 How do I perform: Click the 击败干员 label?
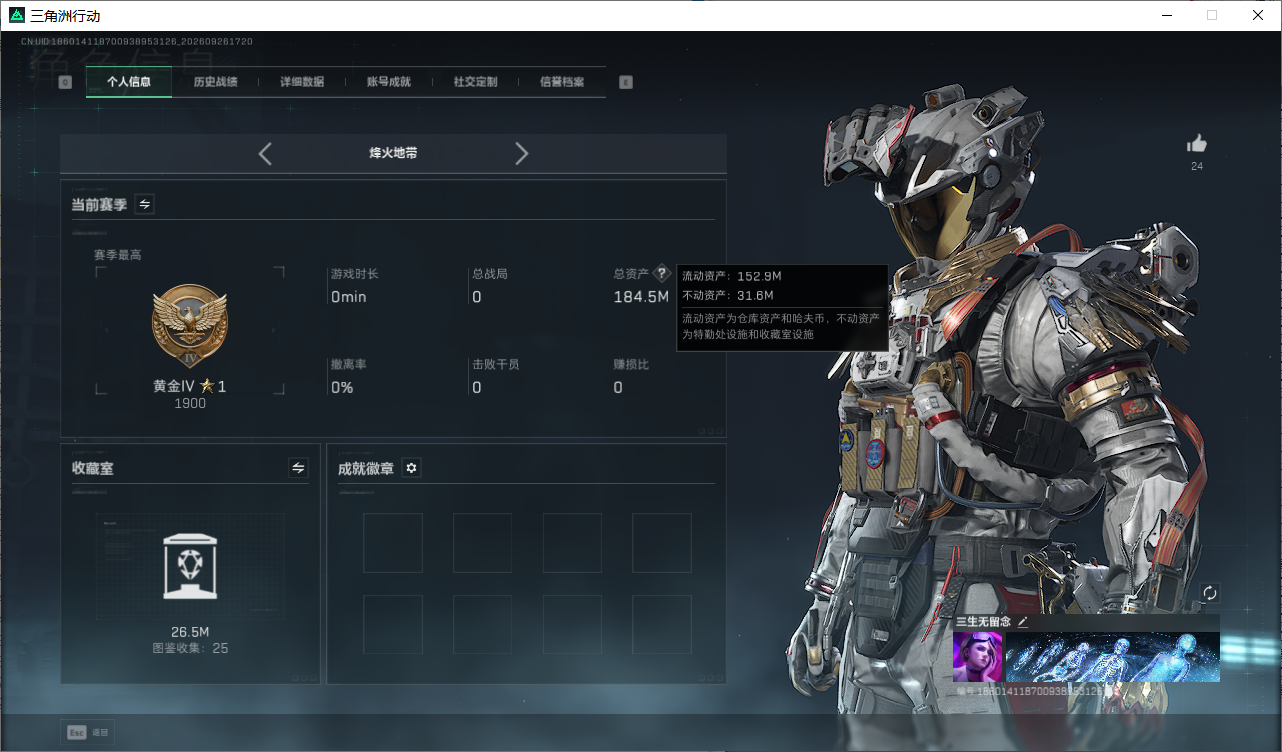pos(496,365)
